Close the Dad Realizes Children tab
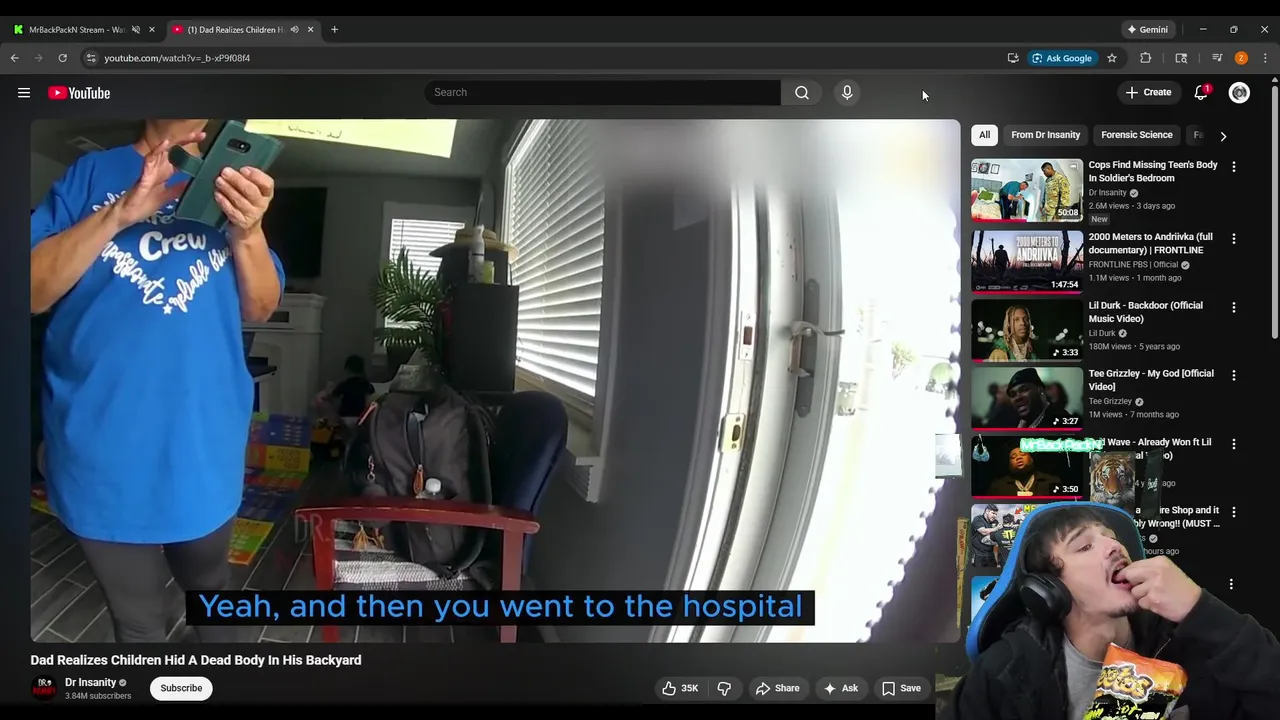 point(310,29)
